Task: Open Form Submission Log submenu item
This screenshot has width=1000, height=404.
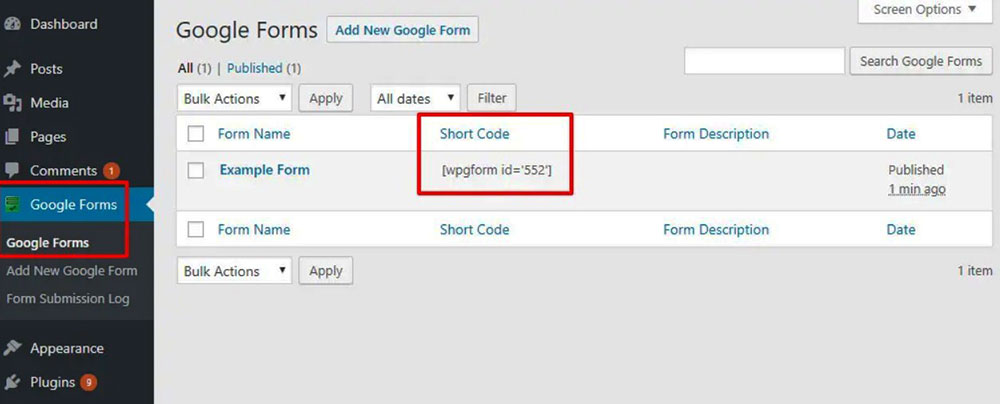Action: point(68,299)
